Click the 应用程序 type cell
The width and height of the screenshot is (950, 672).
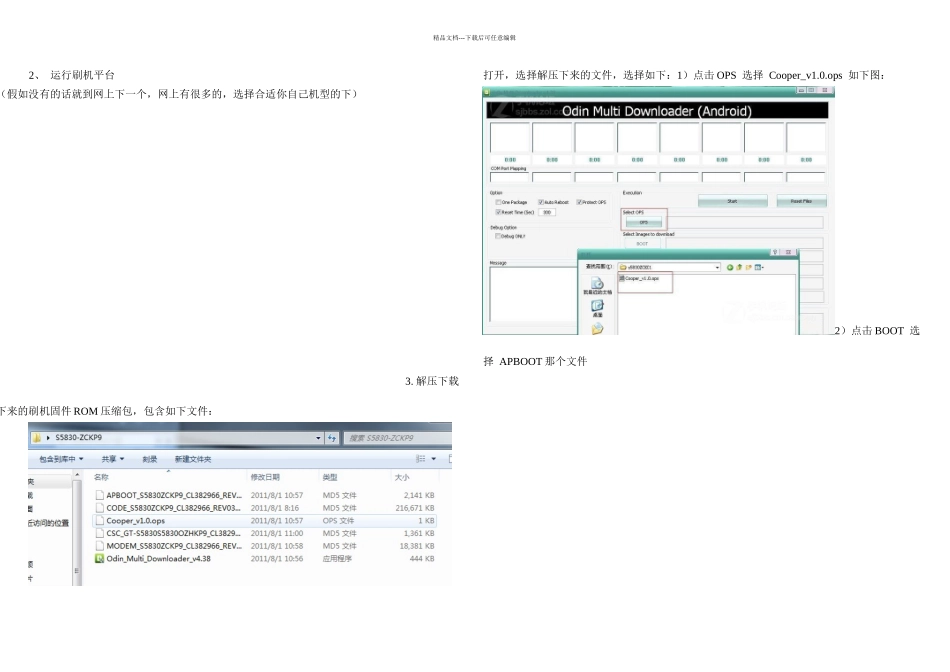pos(337,559)
